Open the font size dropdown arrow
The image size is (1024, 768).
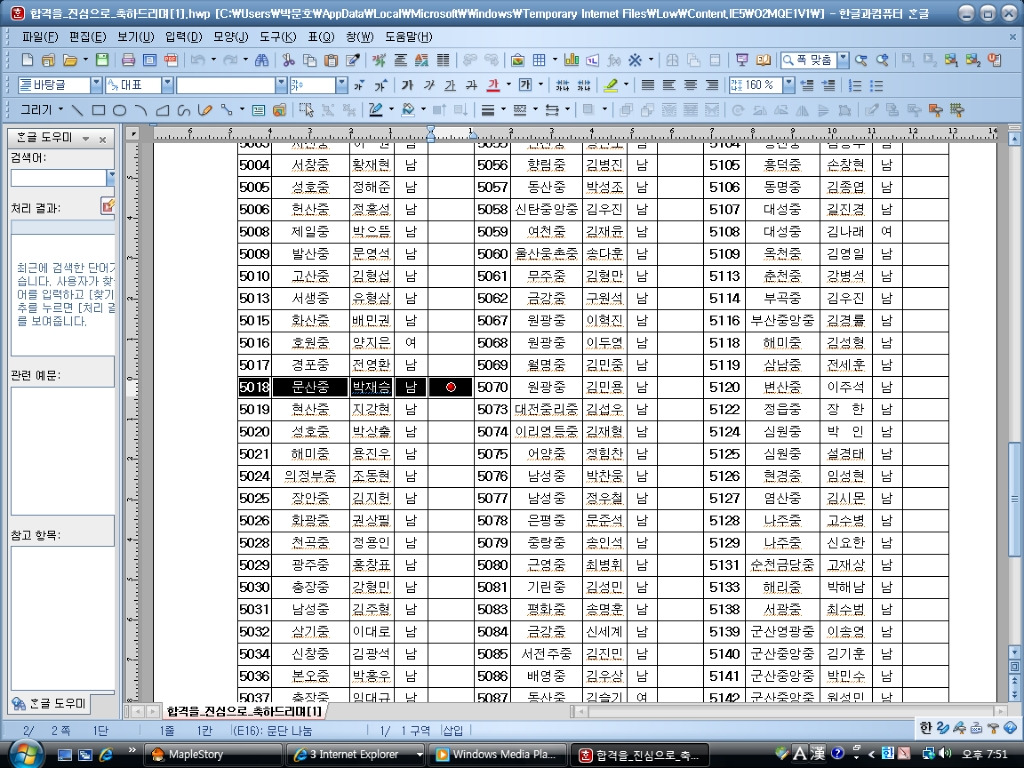pos(342,85)
